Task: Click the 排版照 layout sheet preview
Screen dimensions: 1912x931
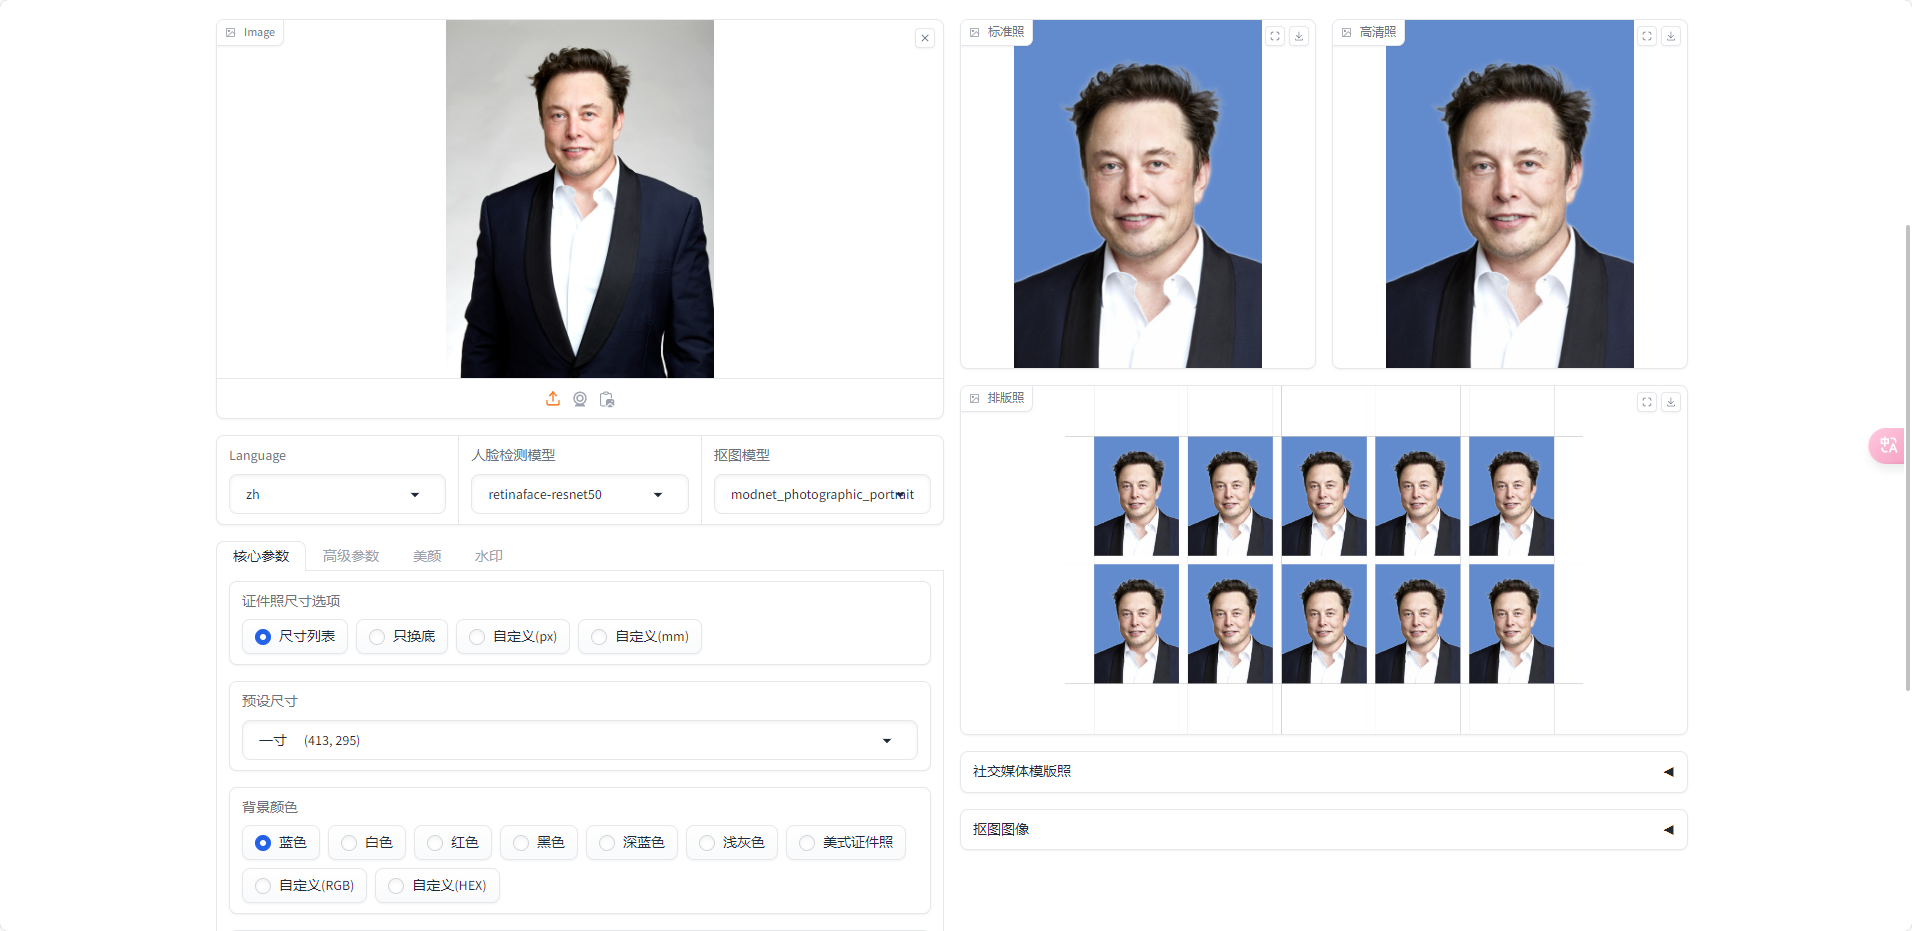Action: click(1324, 560)
